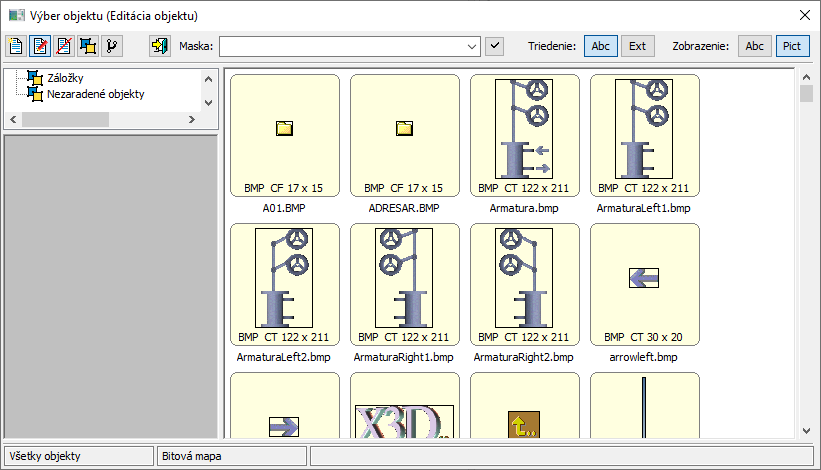Click the thumbnail list scroll-down arrow
Image resolution: width=821 pixels, height=470 pixels.
tap(806, 430)
